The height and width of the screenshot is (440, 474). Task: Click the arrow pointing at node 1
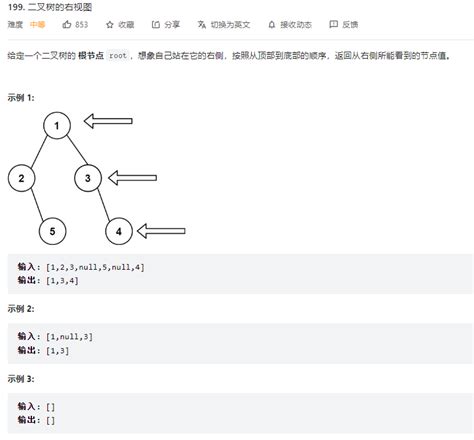point(108,121)
